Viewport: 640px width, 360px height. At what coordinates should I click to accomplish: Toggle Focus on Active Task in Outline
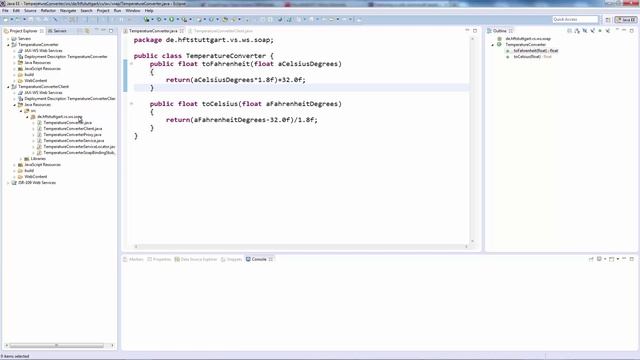pyautogui.click(x=569, y=31)
